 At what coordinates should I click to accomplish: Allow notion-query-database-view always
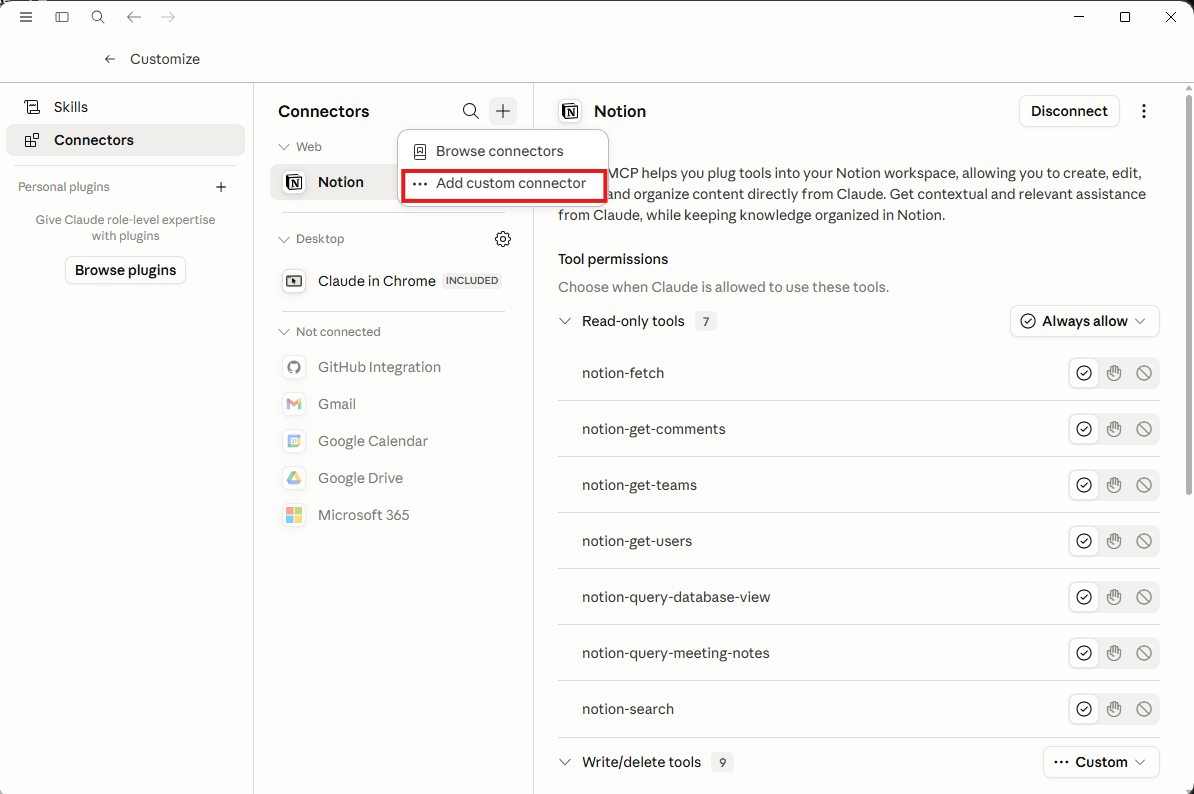click(1084, 597)
